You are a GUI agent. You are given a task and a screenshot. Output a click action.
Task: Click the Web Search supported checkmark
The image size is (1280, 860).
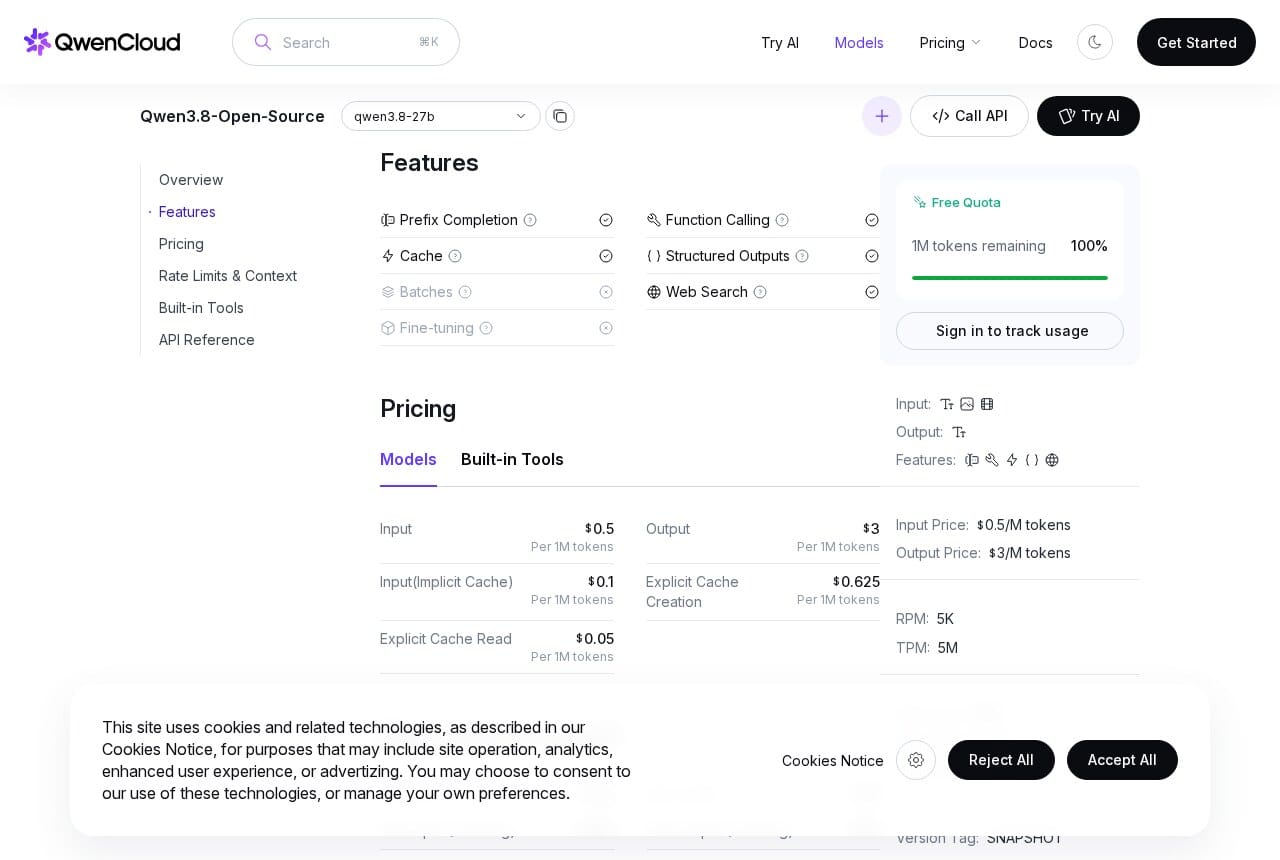tap(872, 292)
